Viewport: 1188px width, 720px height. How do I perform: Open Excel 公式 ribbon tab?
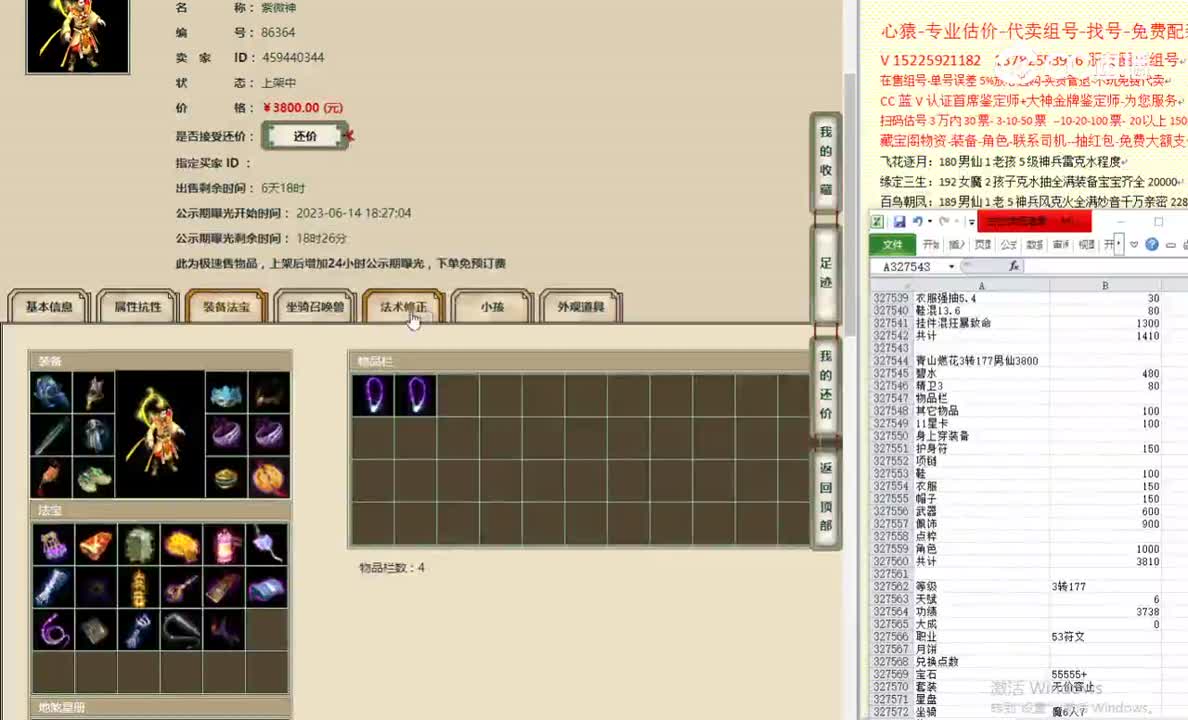1008,244
